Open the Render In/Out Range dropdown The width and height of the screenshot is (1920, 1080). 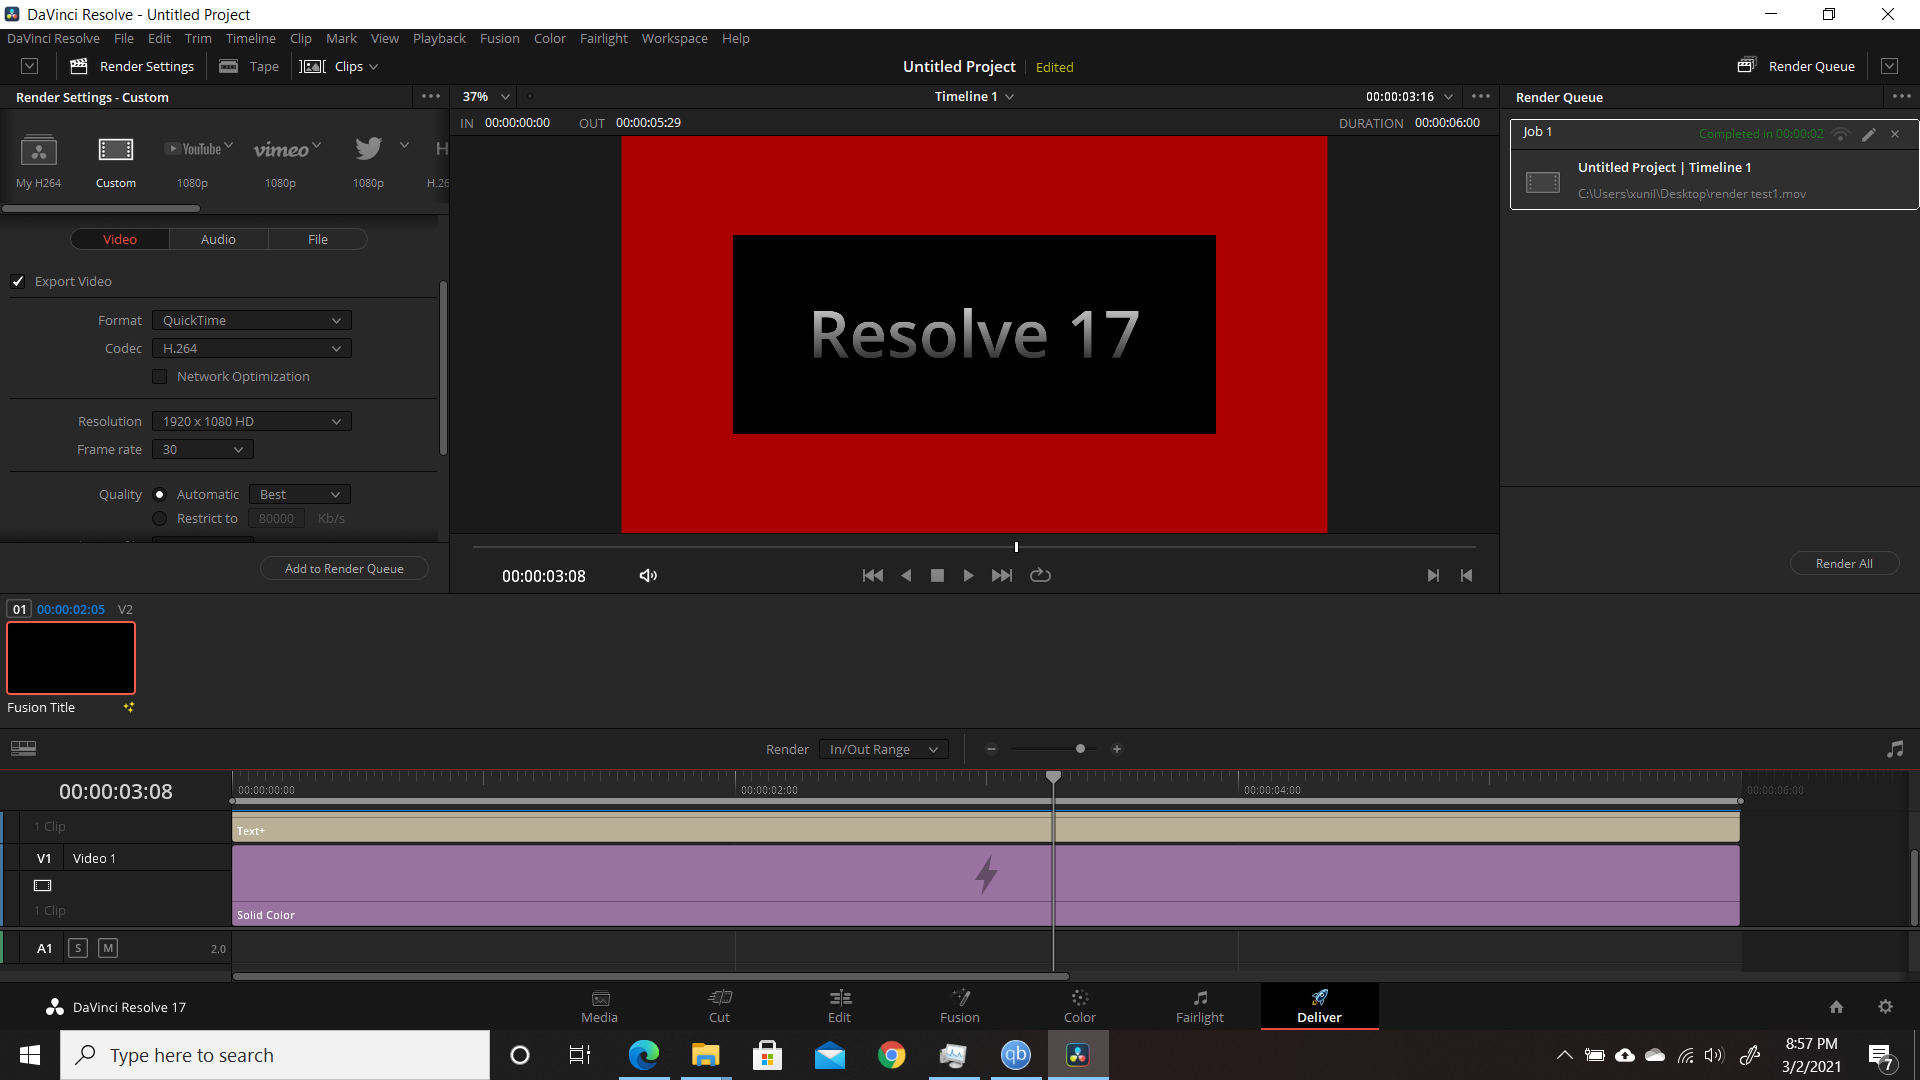(x=884, y=749)
